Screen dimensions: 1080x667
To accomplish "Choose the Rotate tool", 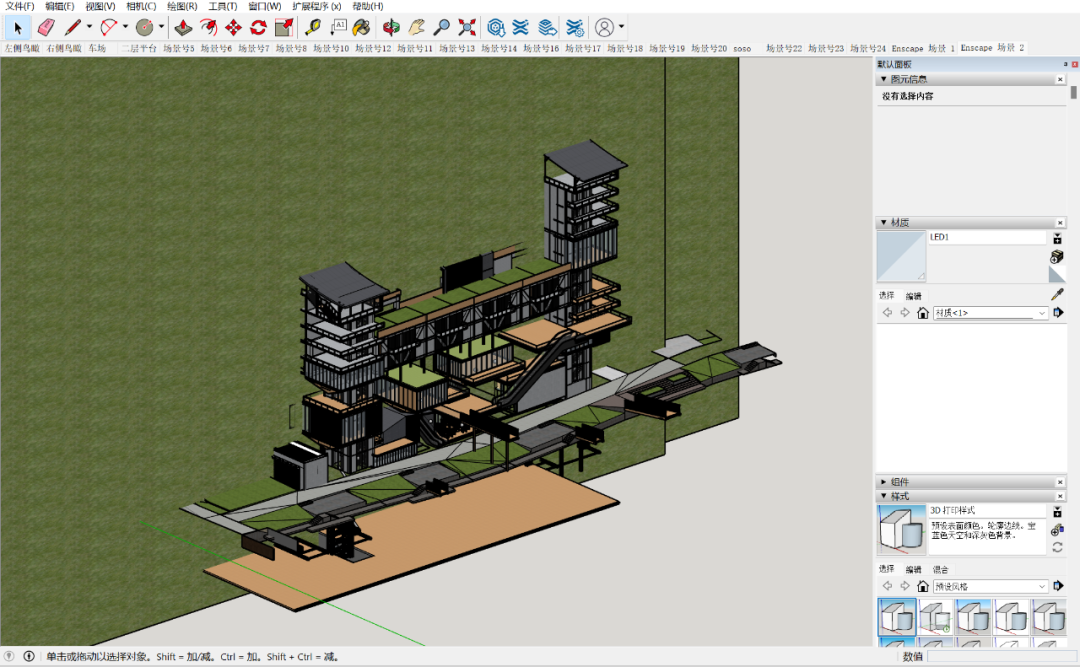I will click(258, 28).
